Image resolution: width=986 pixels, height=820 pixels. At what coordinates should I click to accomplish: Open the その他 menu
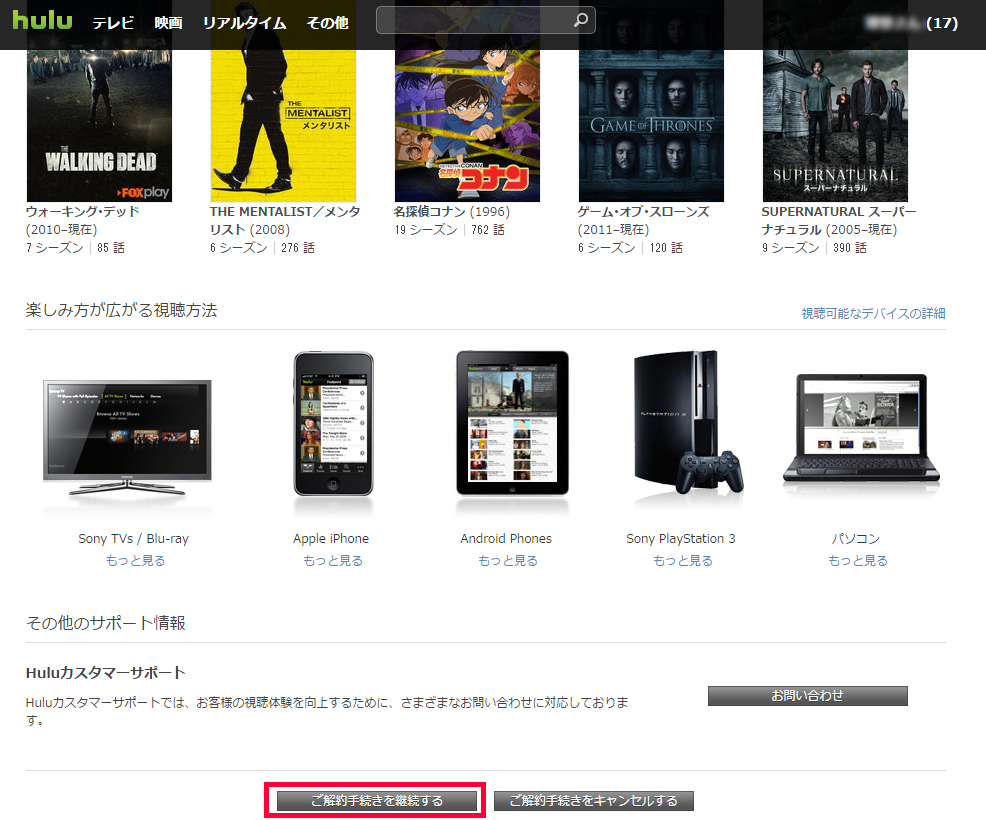(x=327, y=23)
